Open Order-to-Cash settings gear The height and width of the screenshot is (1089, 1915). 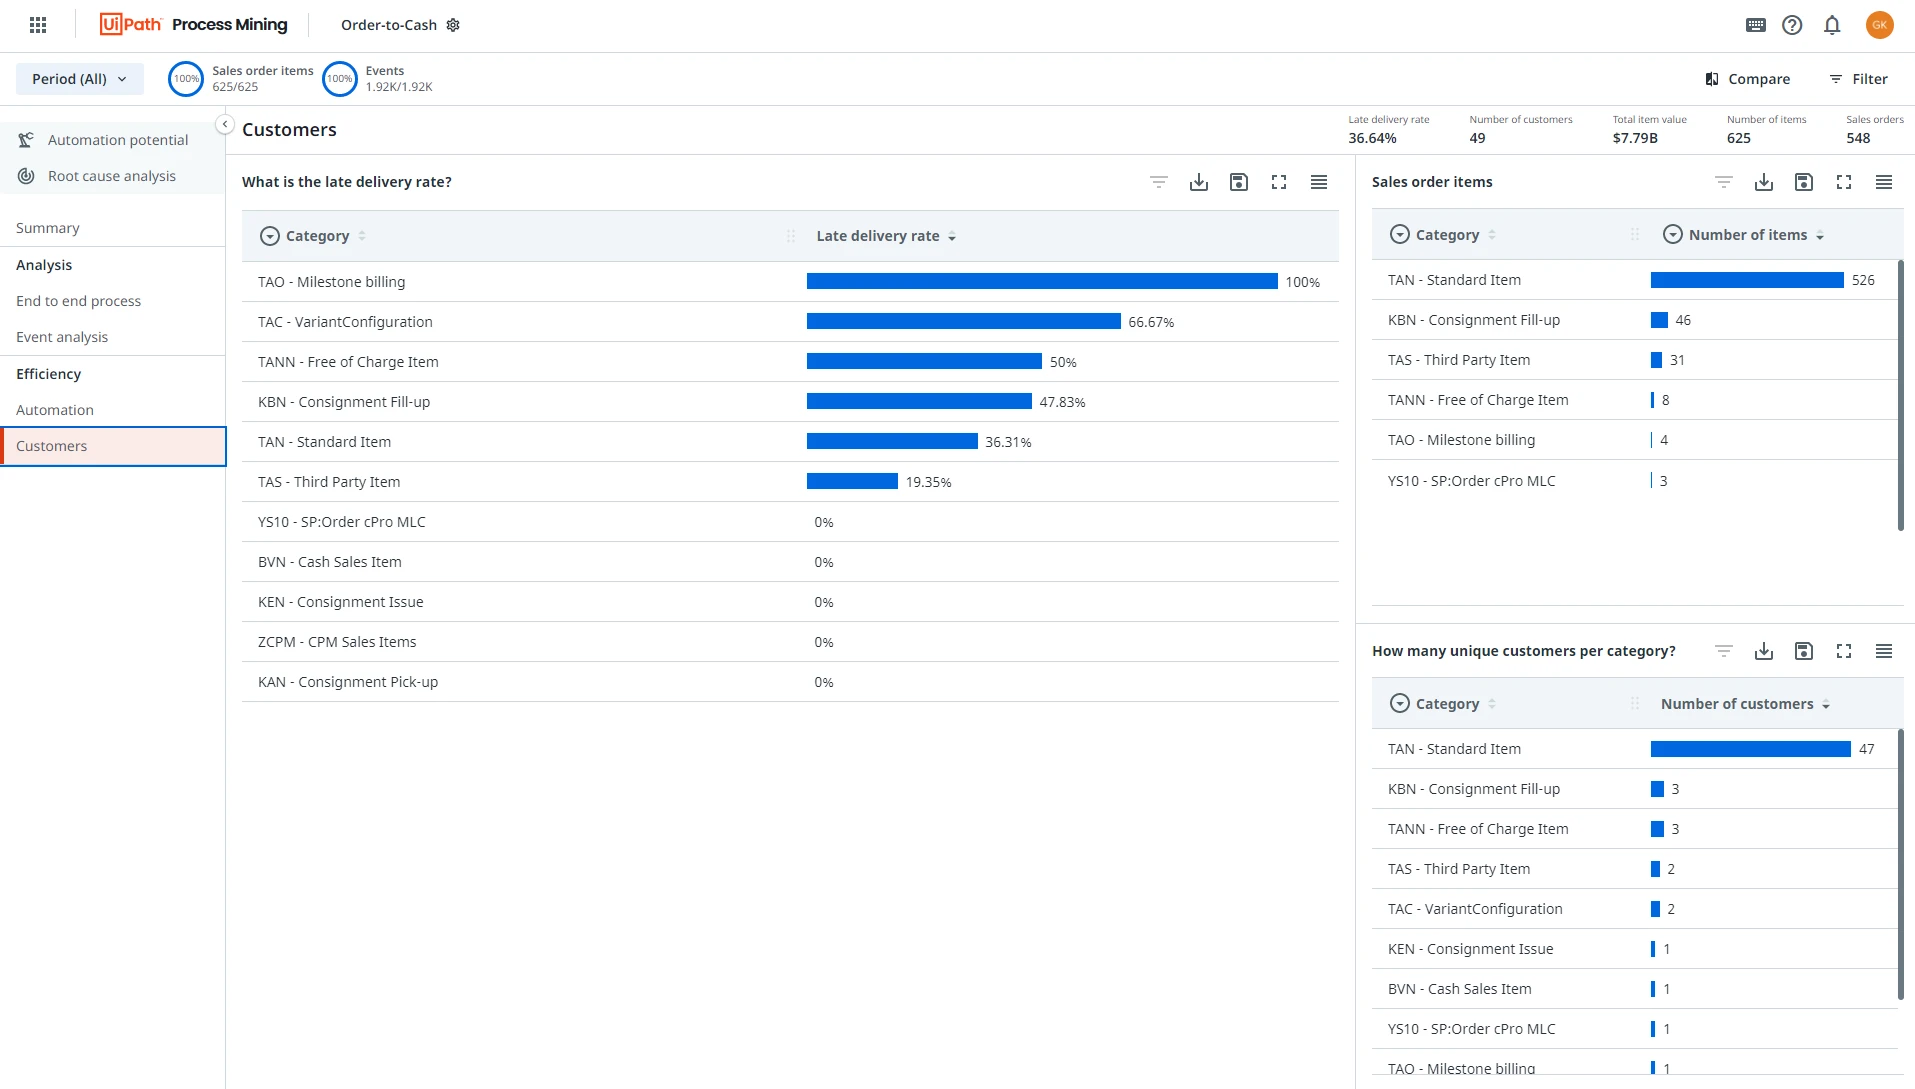pos(453,25)
